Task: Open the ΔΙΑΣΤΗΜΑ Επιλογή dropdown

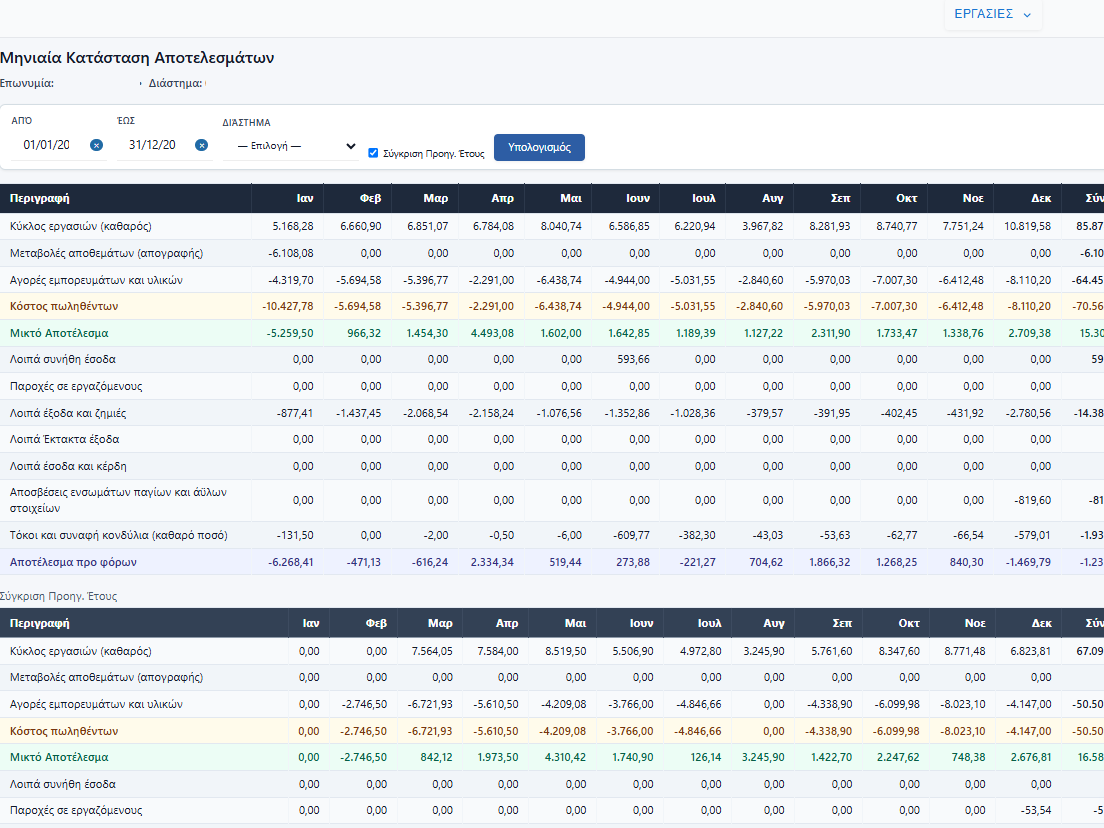Action: point(291,146)
